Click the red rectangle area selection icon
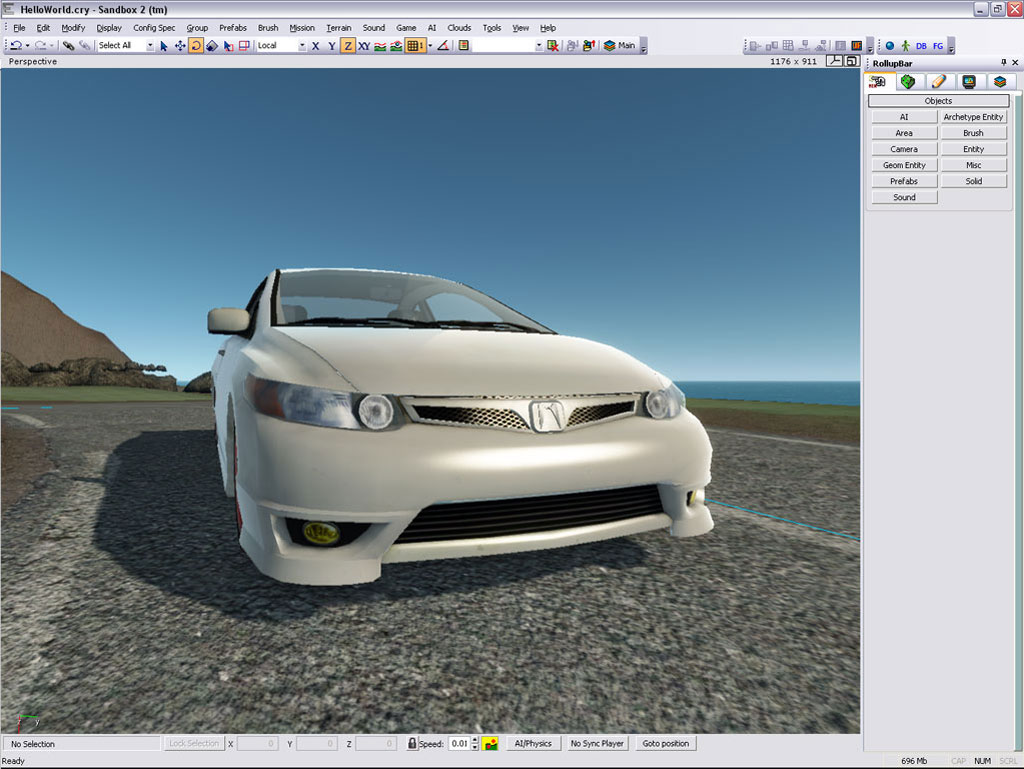This screenshot has width=1024, height=769. (x=244, y=46)
